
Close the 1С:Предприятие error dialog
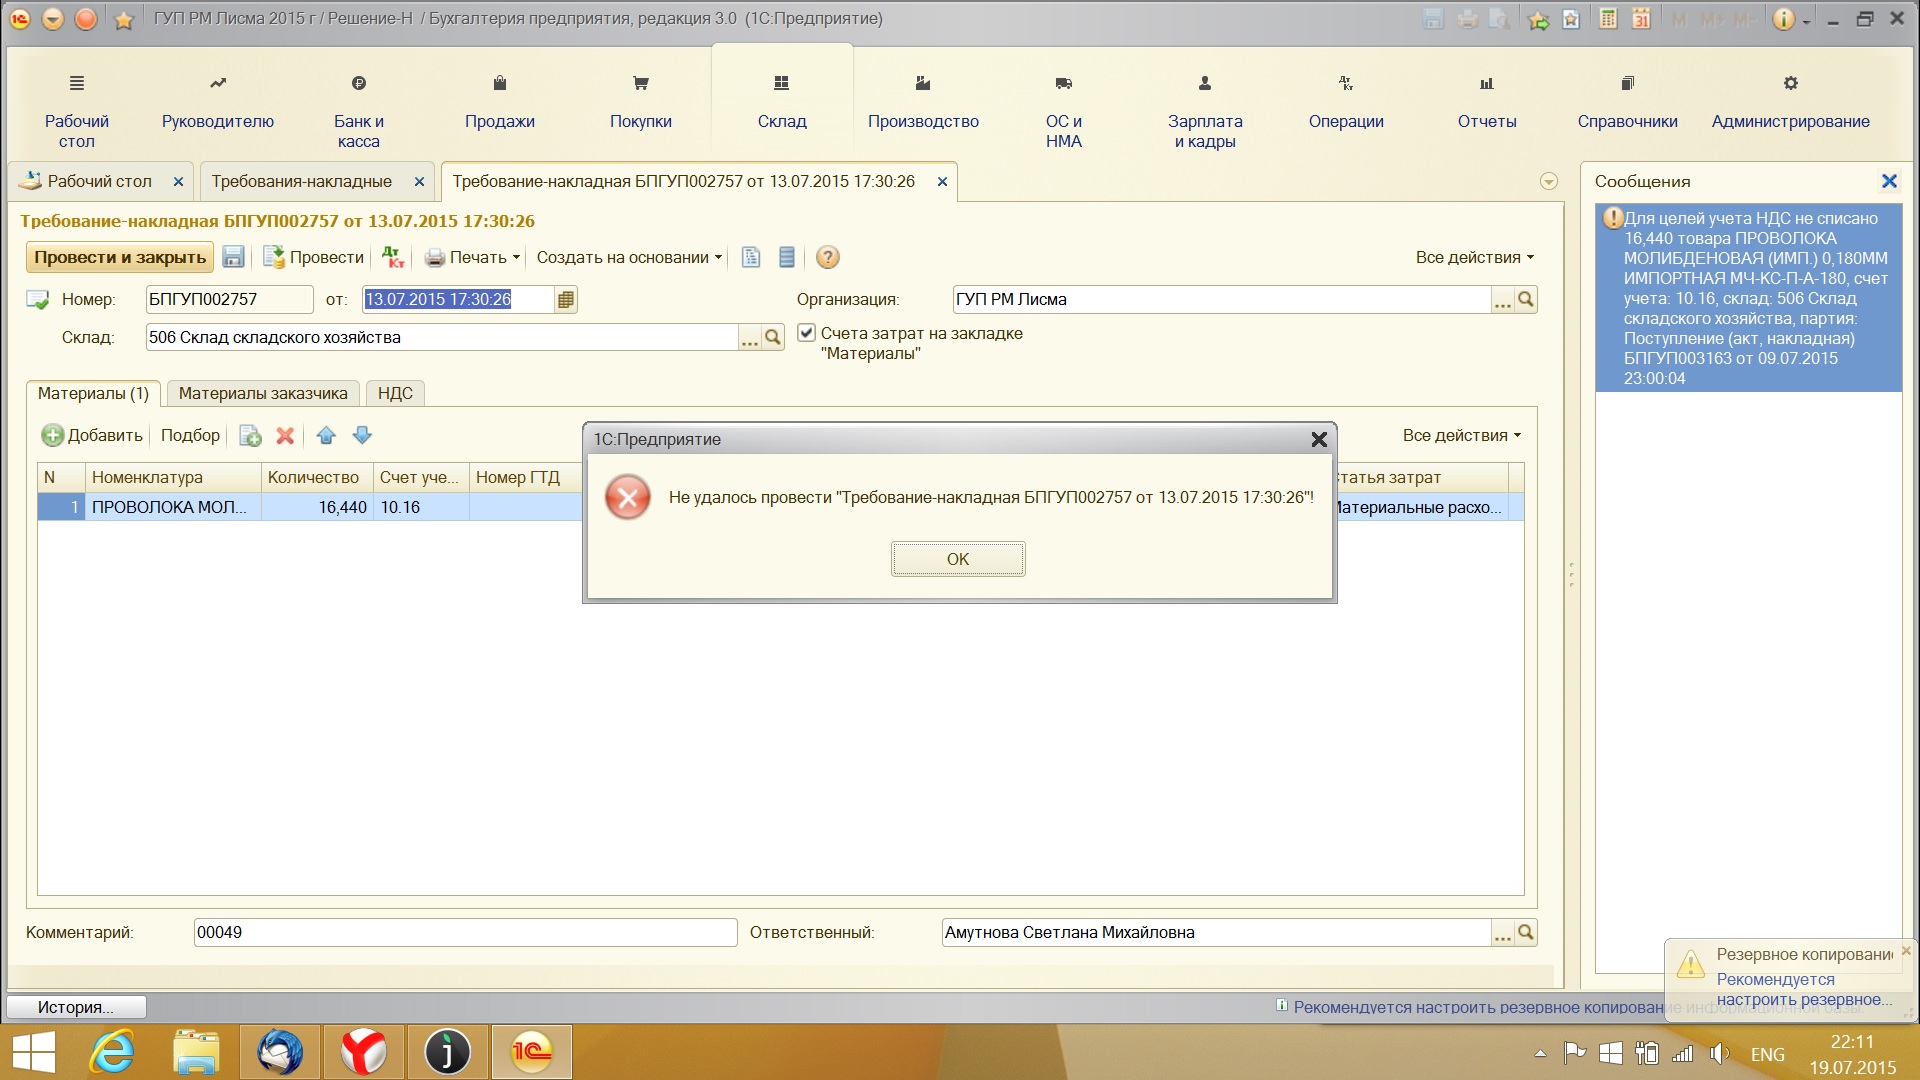click(x=1318, y=439)
